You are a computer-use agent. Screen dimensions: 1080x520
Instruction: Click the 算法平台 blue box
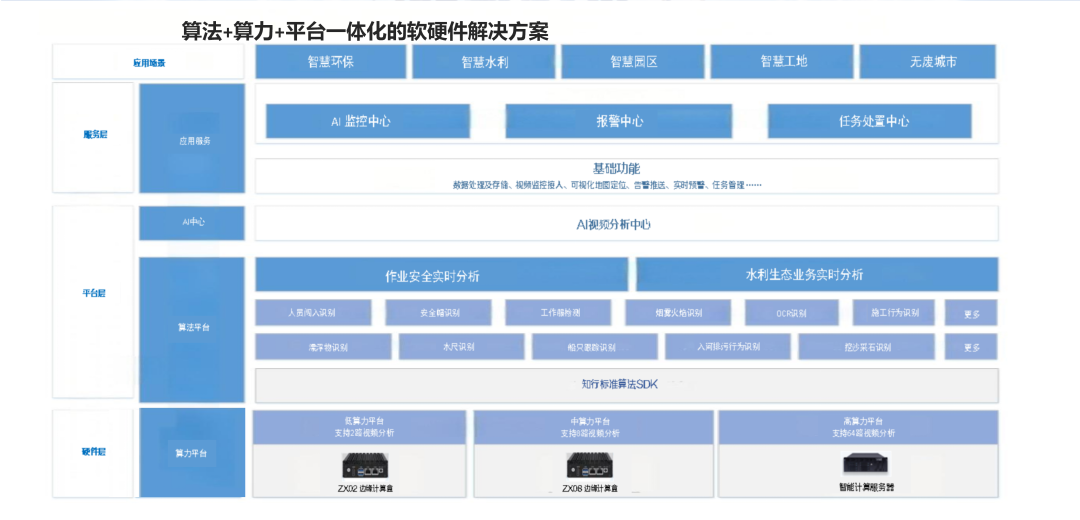[x=191, y=329]
